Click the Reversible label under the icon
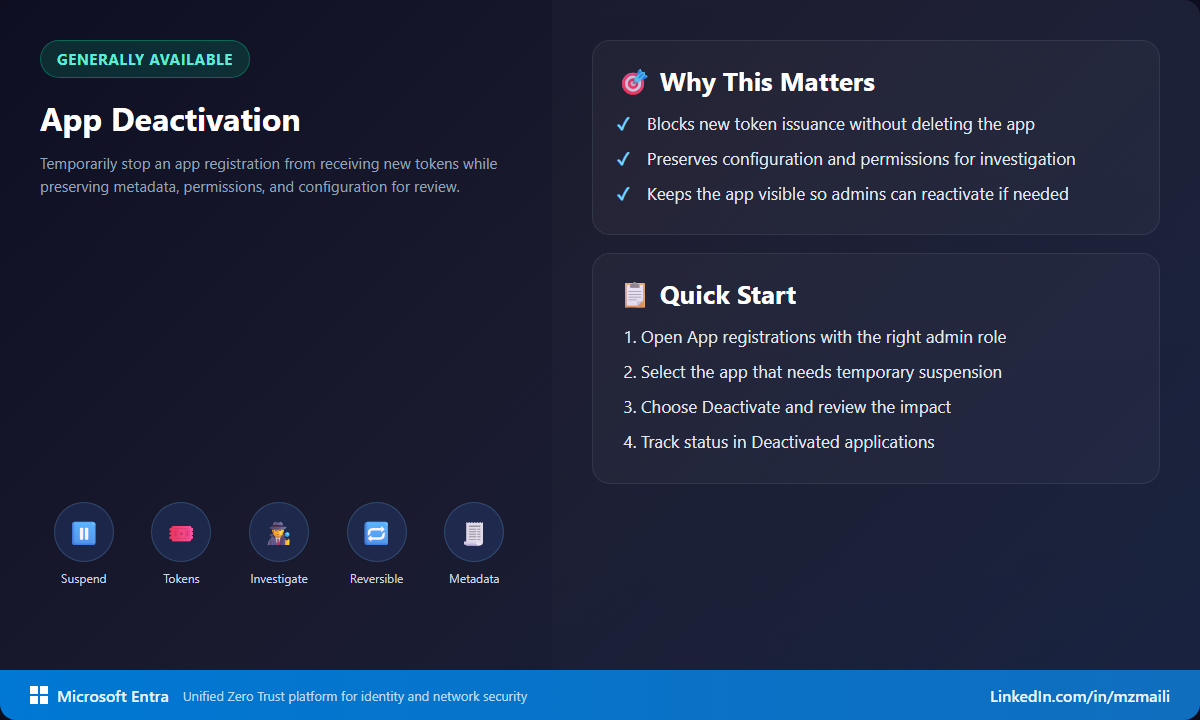The width and height of the screenshot is (1200, 720). tap(377, 579)
